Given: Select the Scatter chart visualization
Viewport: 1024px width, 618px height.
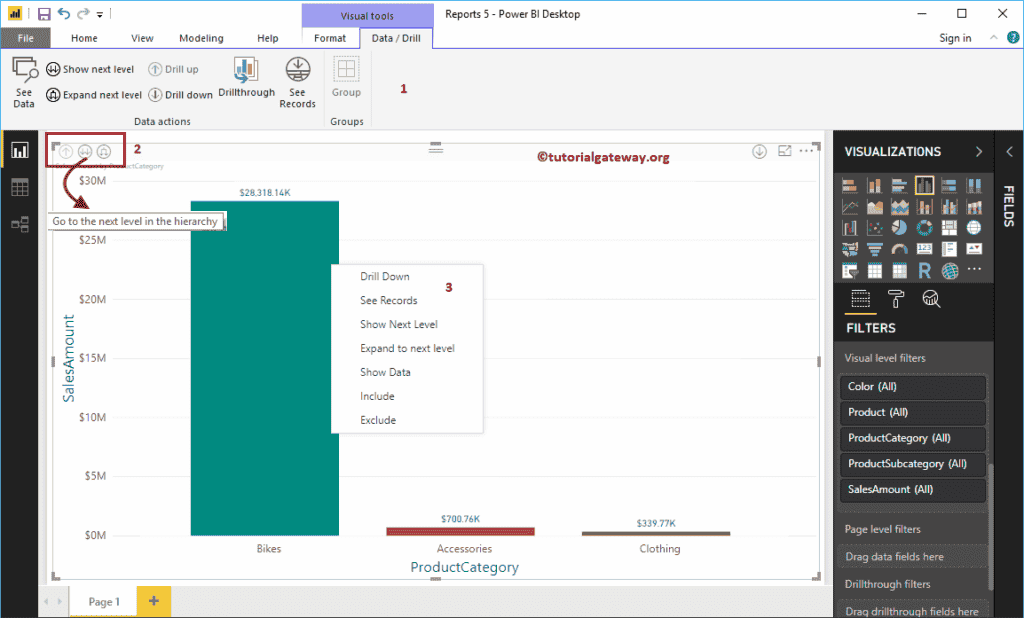Looking at the screenshot, I should point(874,227).
